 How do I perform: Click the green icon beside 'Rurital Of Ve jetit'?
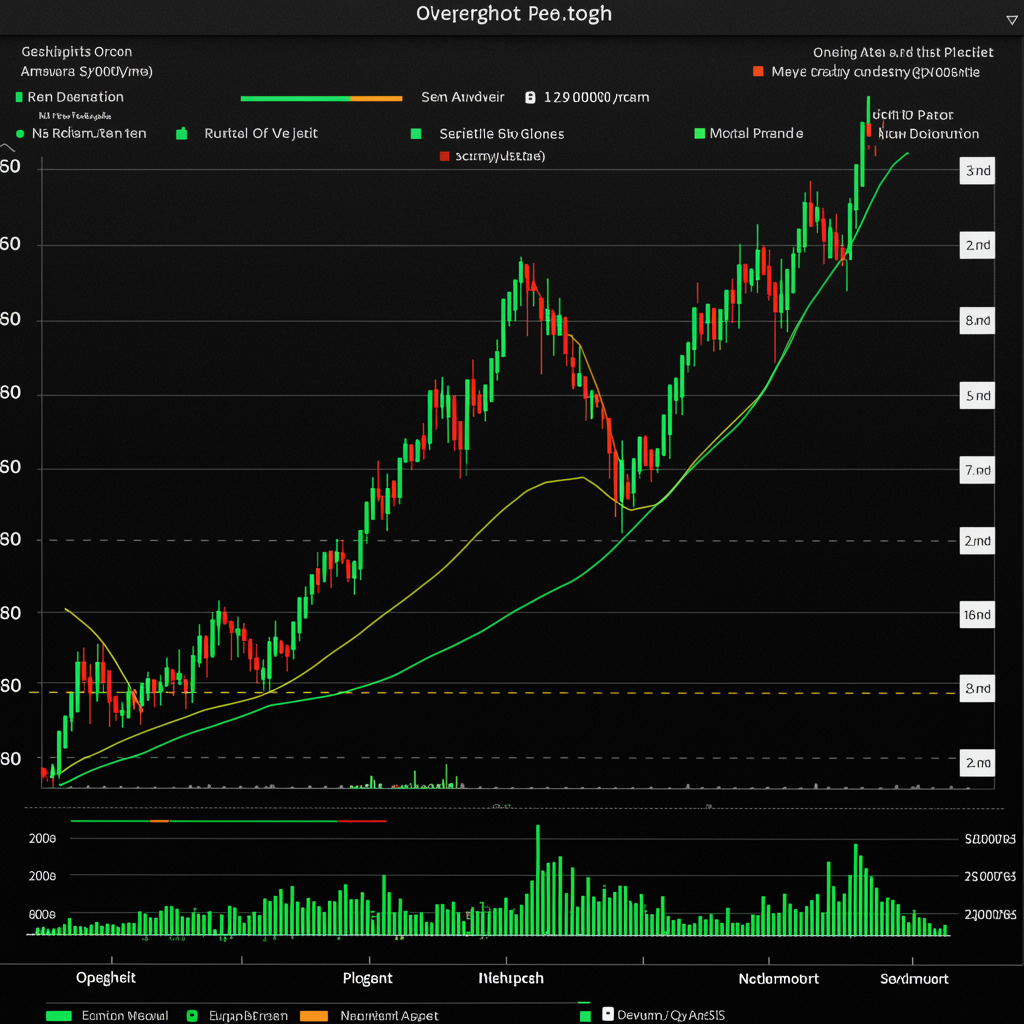[x=182, y=133]
